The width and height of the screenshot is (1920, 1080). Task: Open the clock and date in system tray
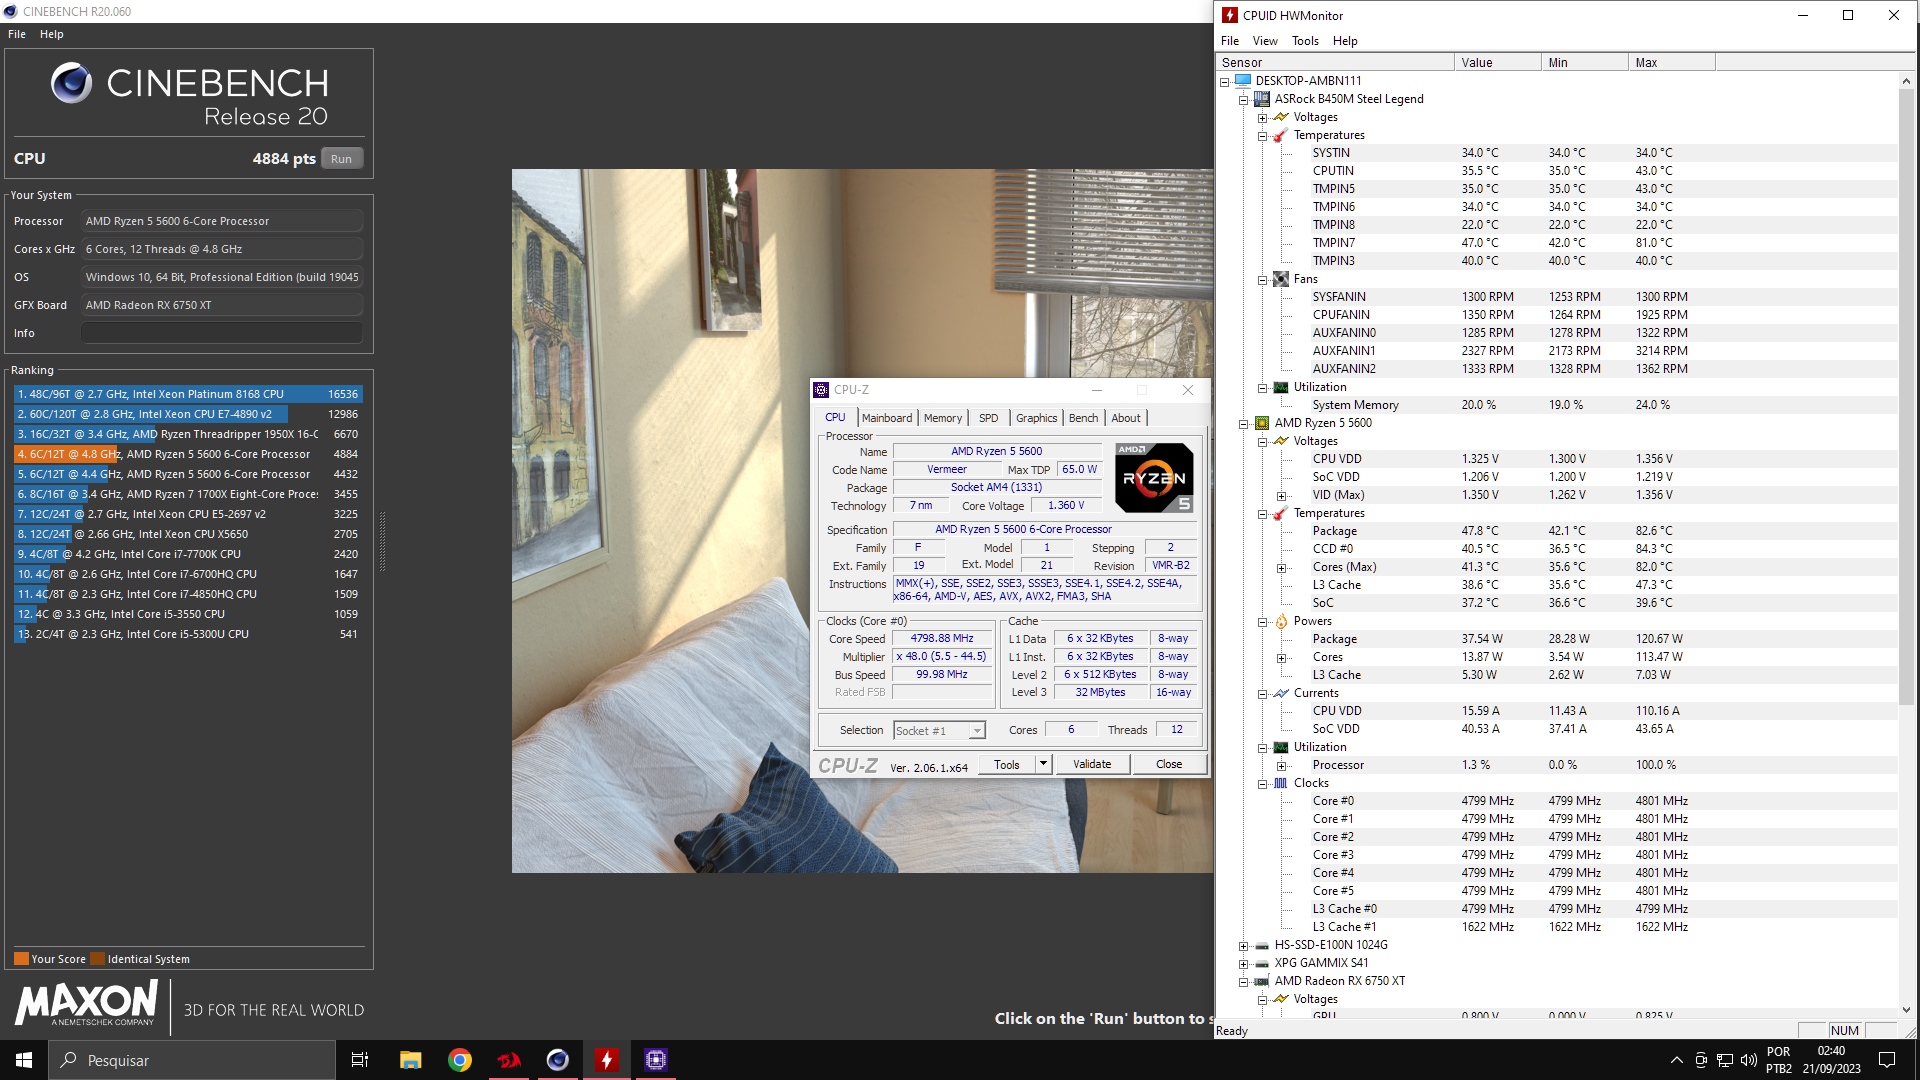coord(1831,1060)
